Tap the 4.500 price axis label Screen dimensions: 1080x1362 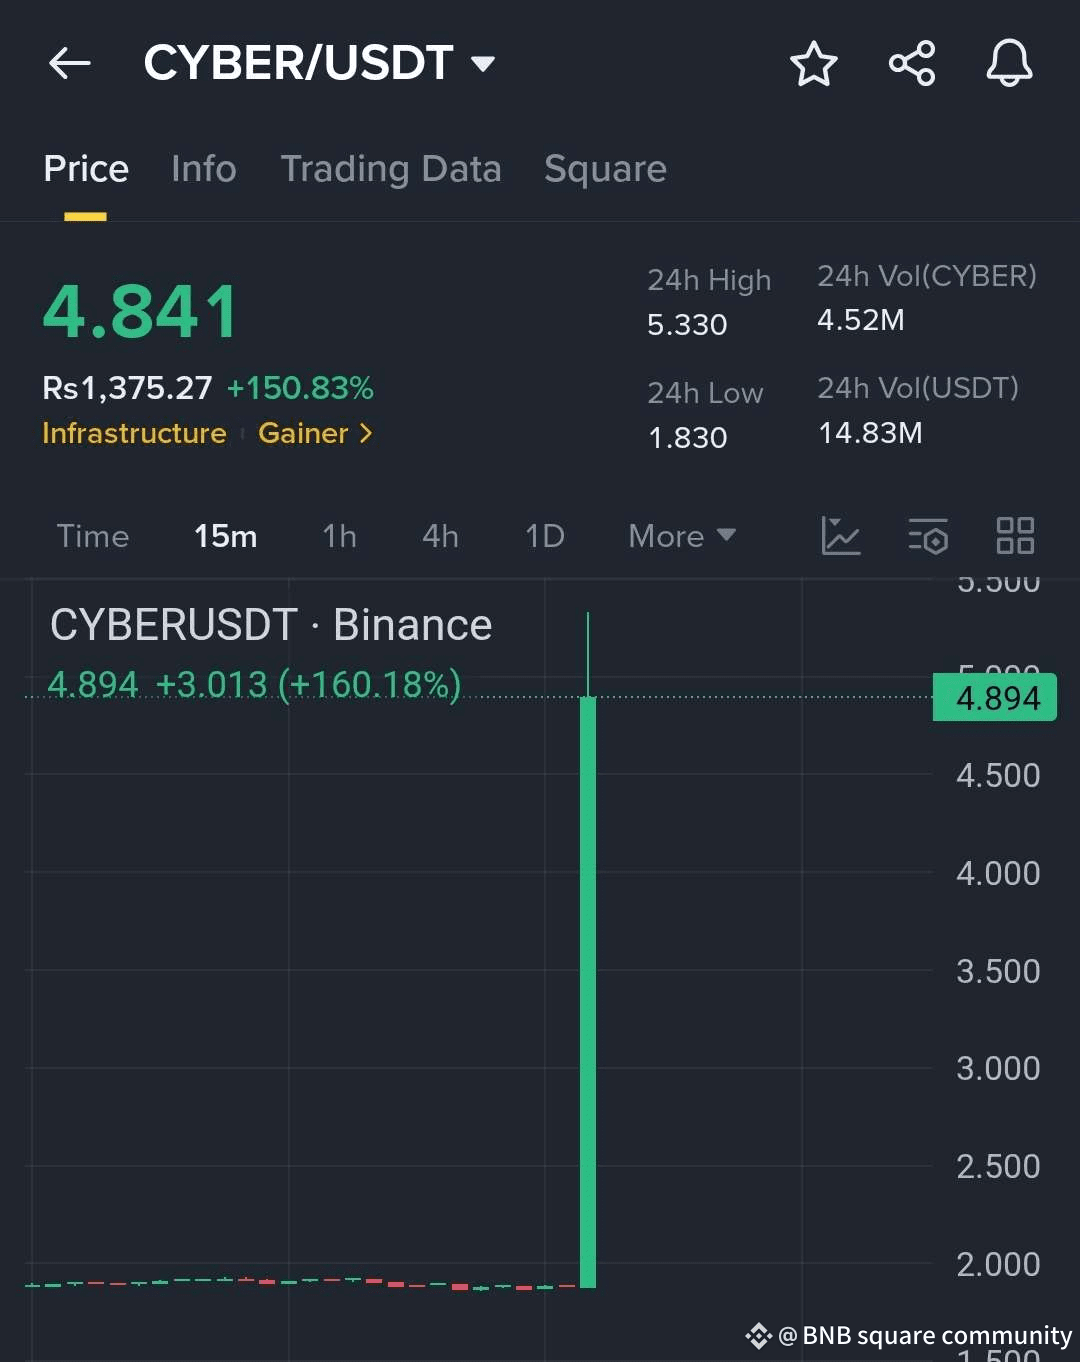(998, 776)
